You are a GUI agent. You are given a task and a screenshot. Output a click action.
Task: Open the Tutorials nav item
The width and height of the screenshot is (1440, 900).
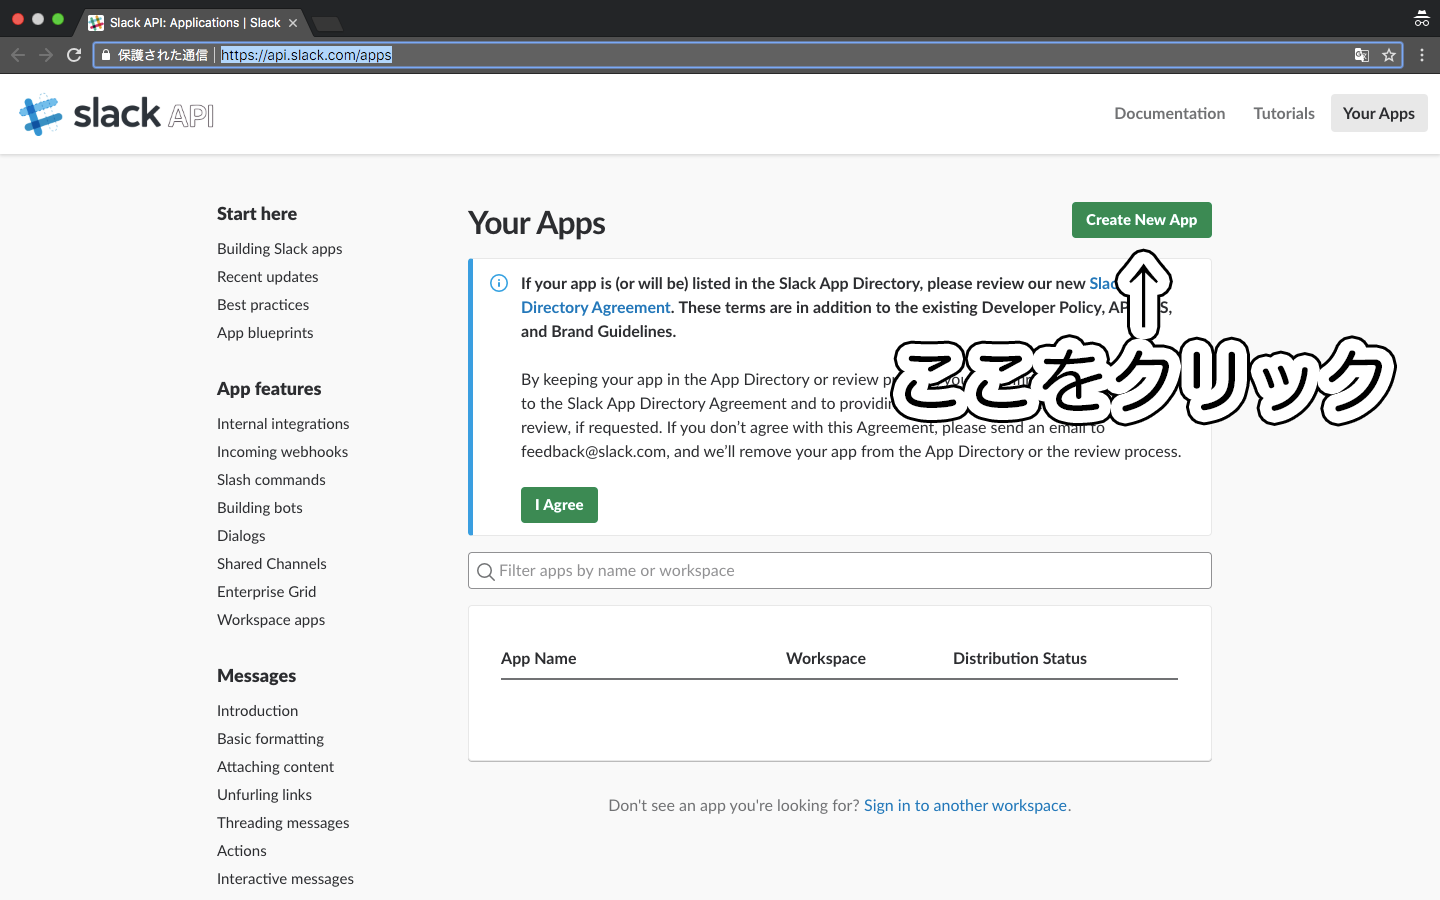pyautogui.click(x=1284, y=113)
